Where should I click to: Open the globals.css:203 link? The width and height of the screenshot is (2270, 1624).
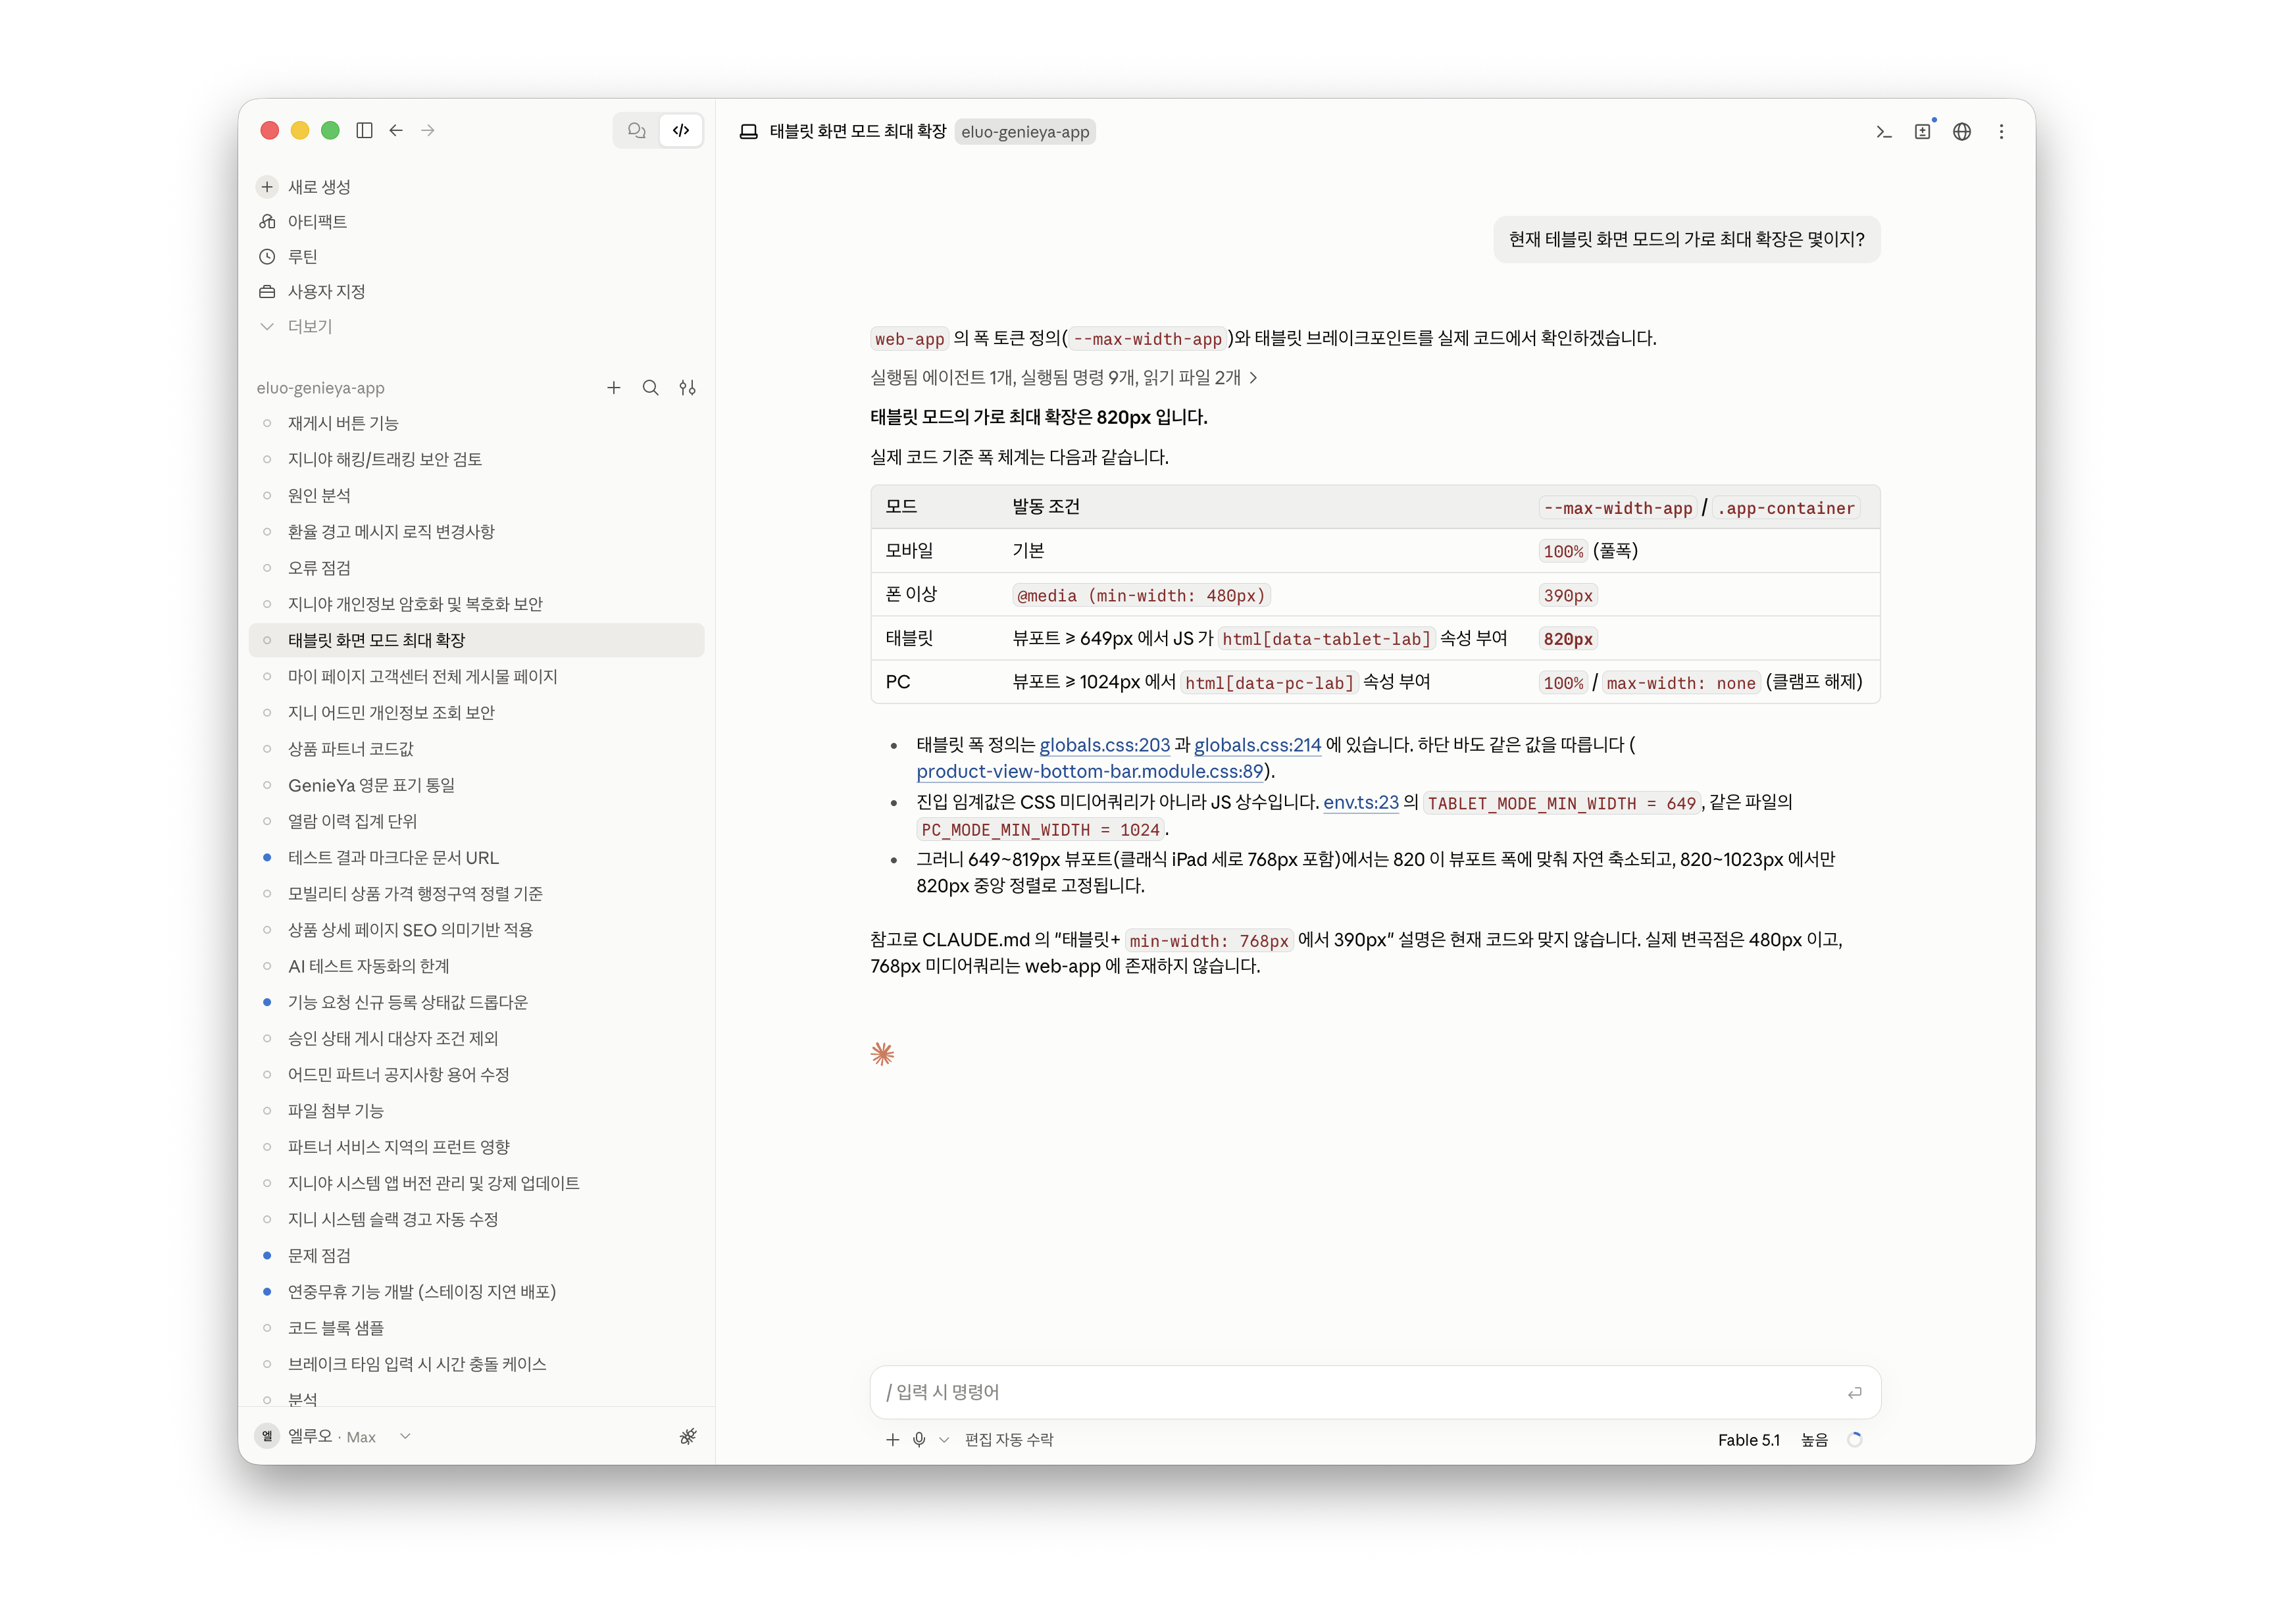coord(1104,745)
